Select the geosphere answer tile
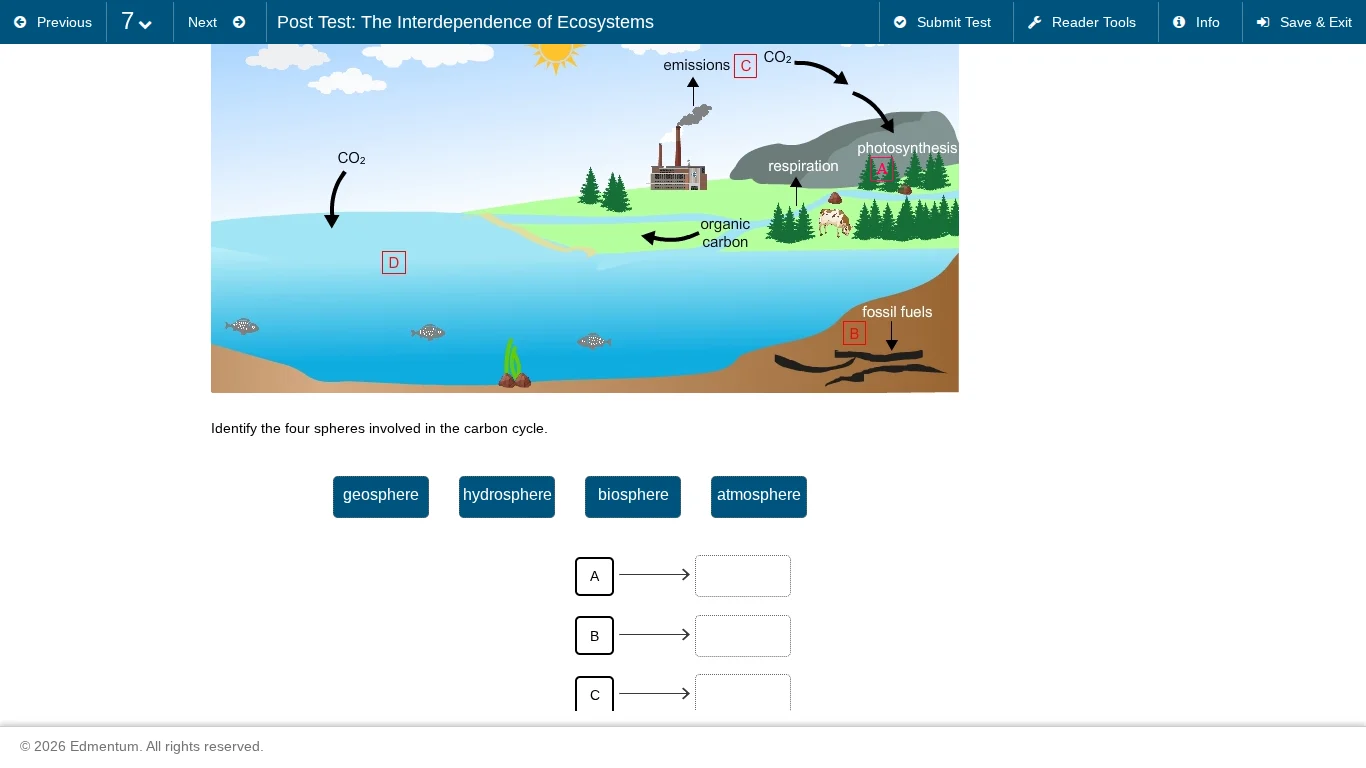Screen dimensions: 1366x768 (x=380, y=496)
